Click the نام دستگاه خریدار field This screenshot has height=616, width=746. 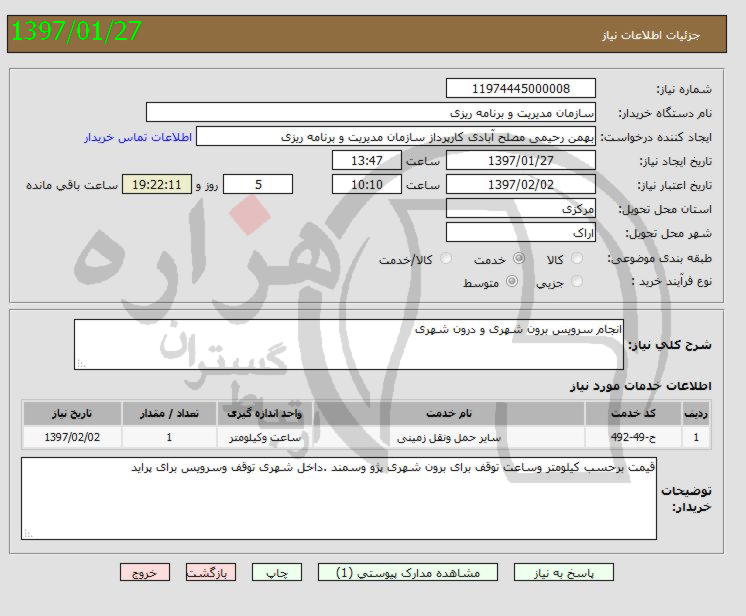(371, 112)
